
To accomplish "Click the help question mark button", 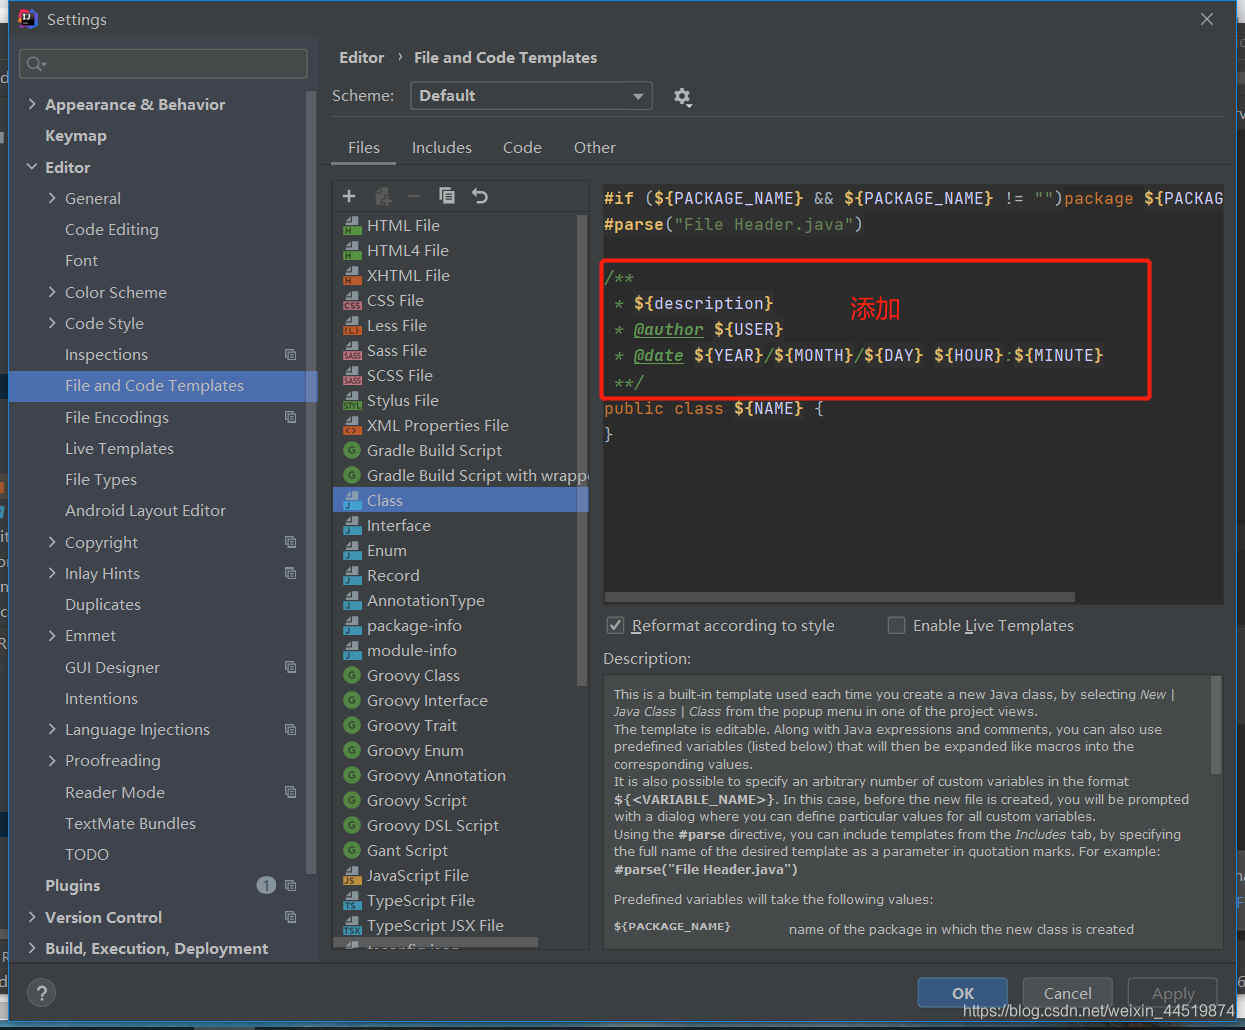I will [x=41, y=993].
